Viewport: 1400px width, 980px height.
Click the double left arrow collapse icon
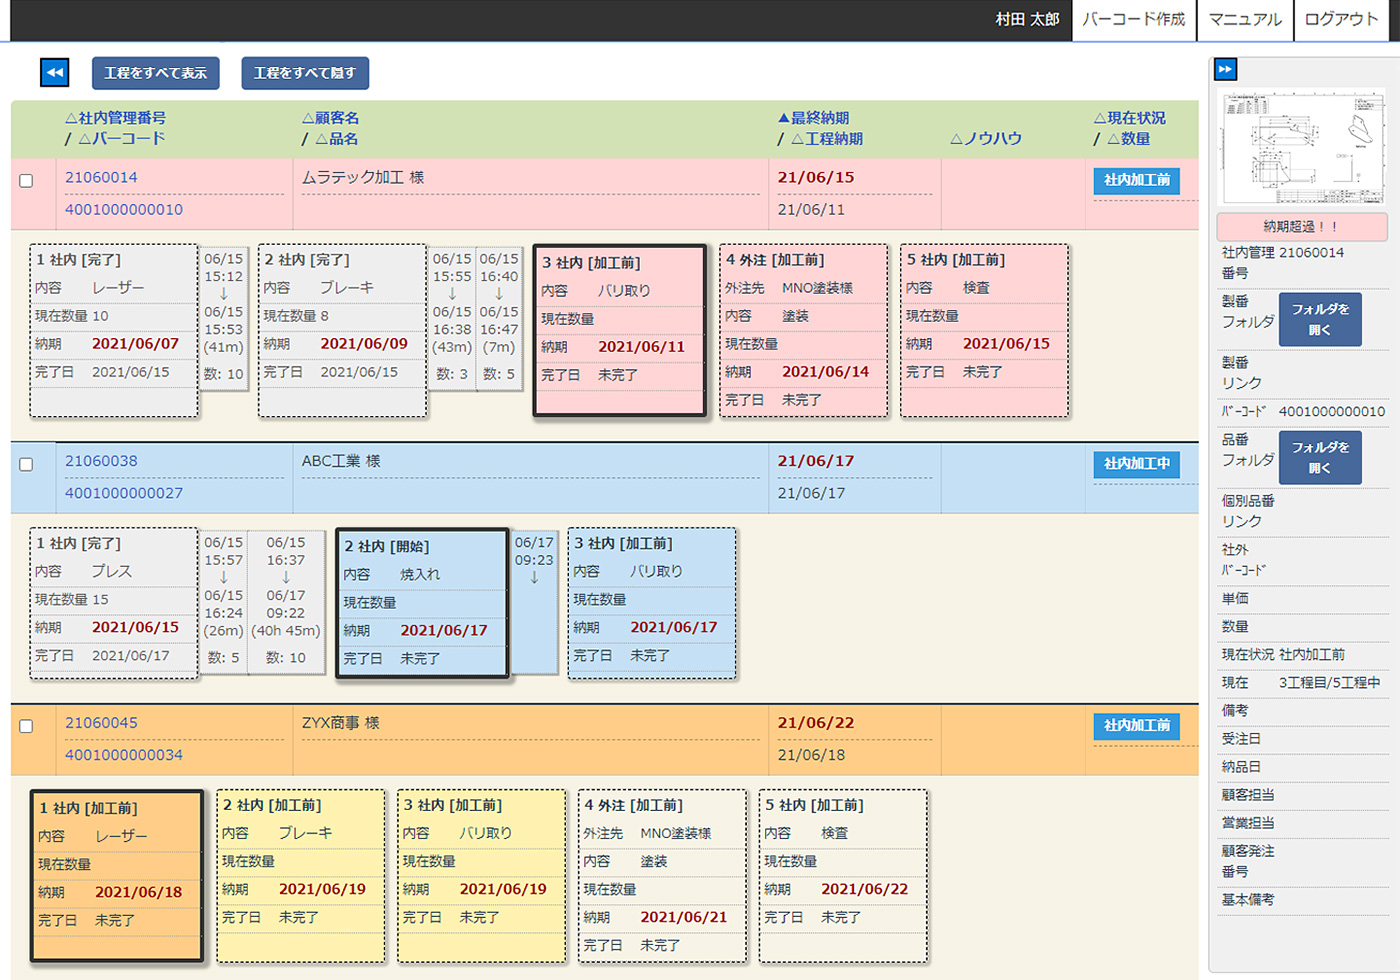[x=54, y=72]
